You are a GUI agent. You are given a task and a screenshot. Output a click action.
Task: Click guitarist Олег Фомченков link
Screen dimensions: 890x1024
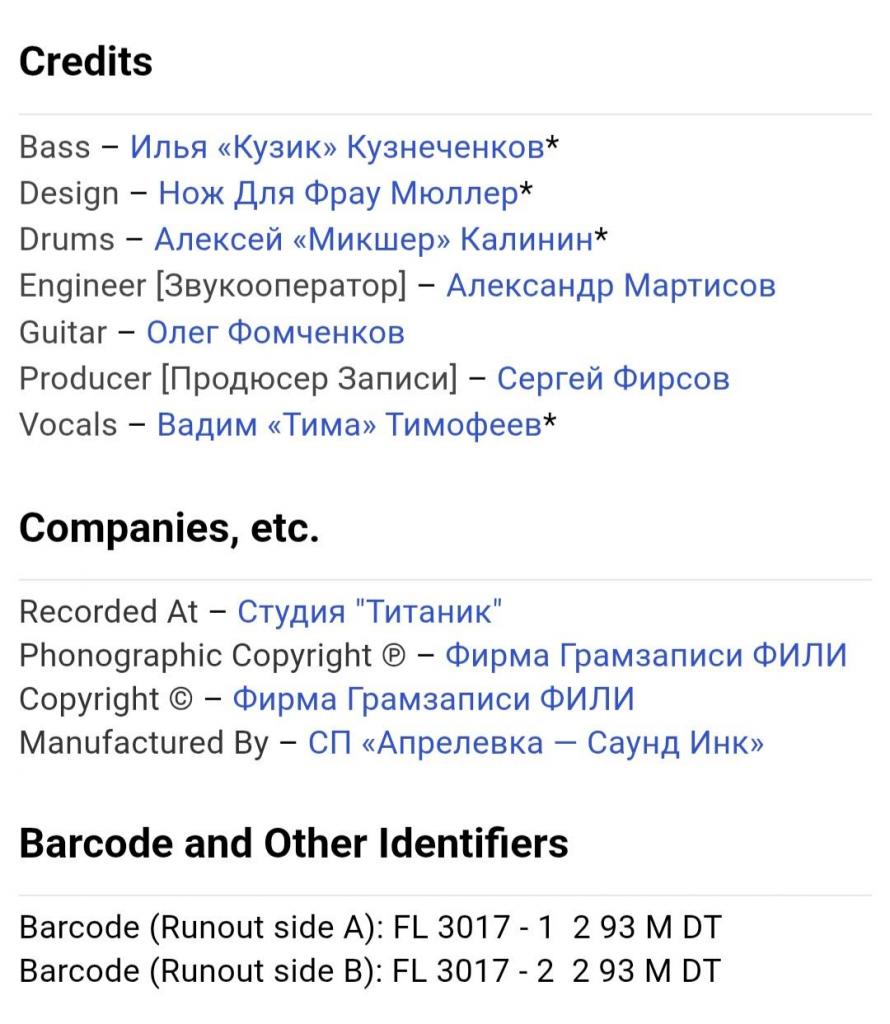point(275,332)
